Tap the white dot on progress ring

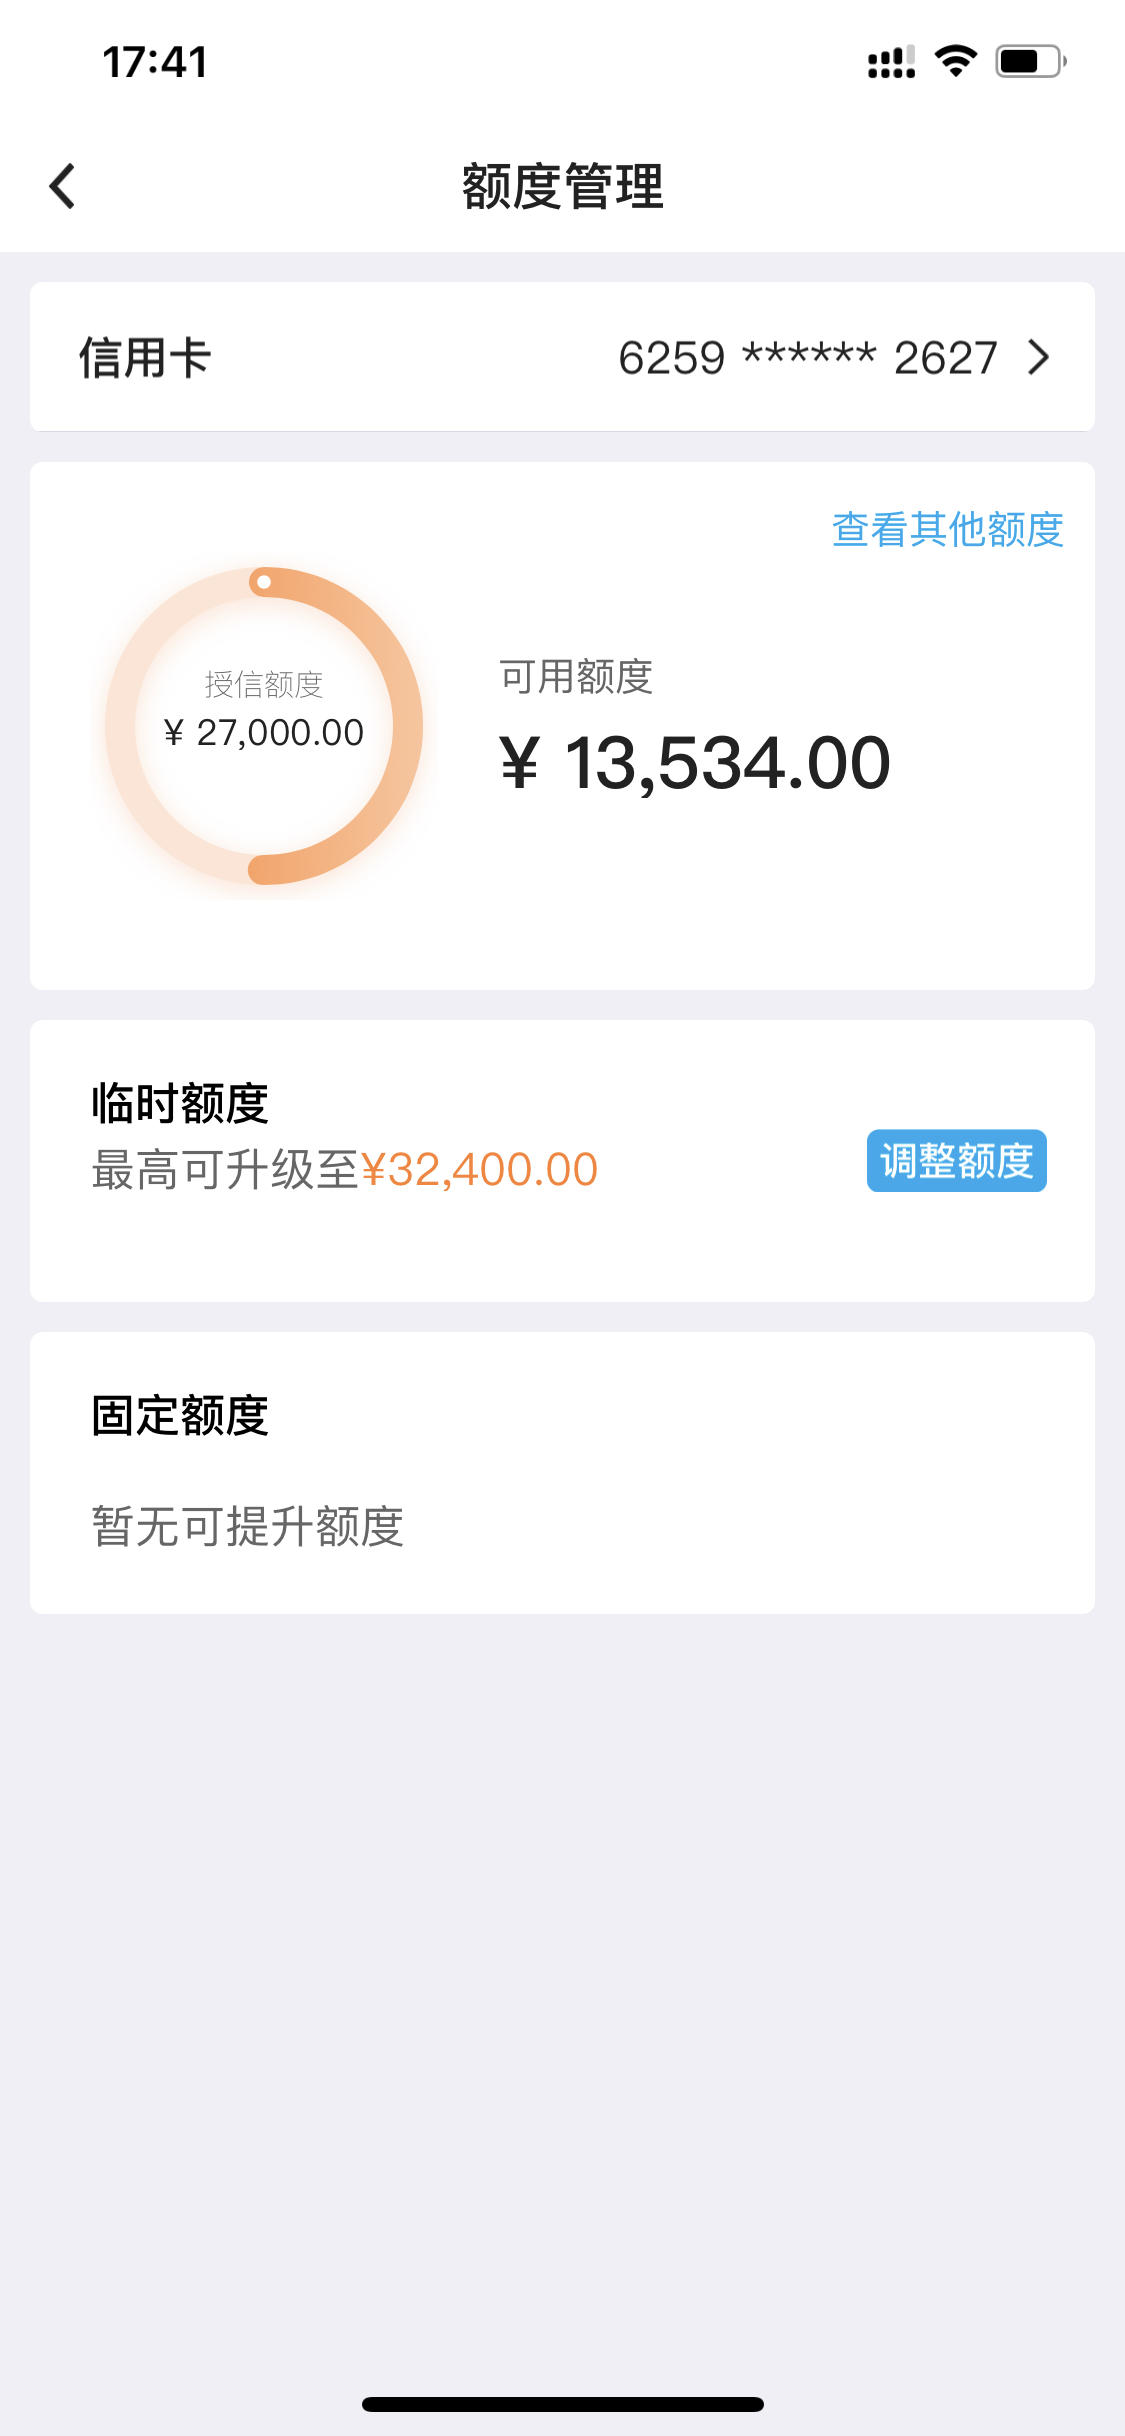(264, 582)
